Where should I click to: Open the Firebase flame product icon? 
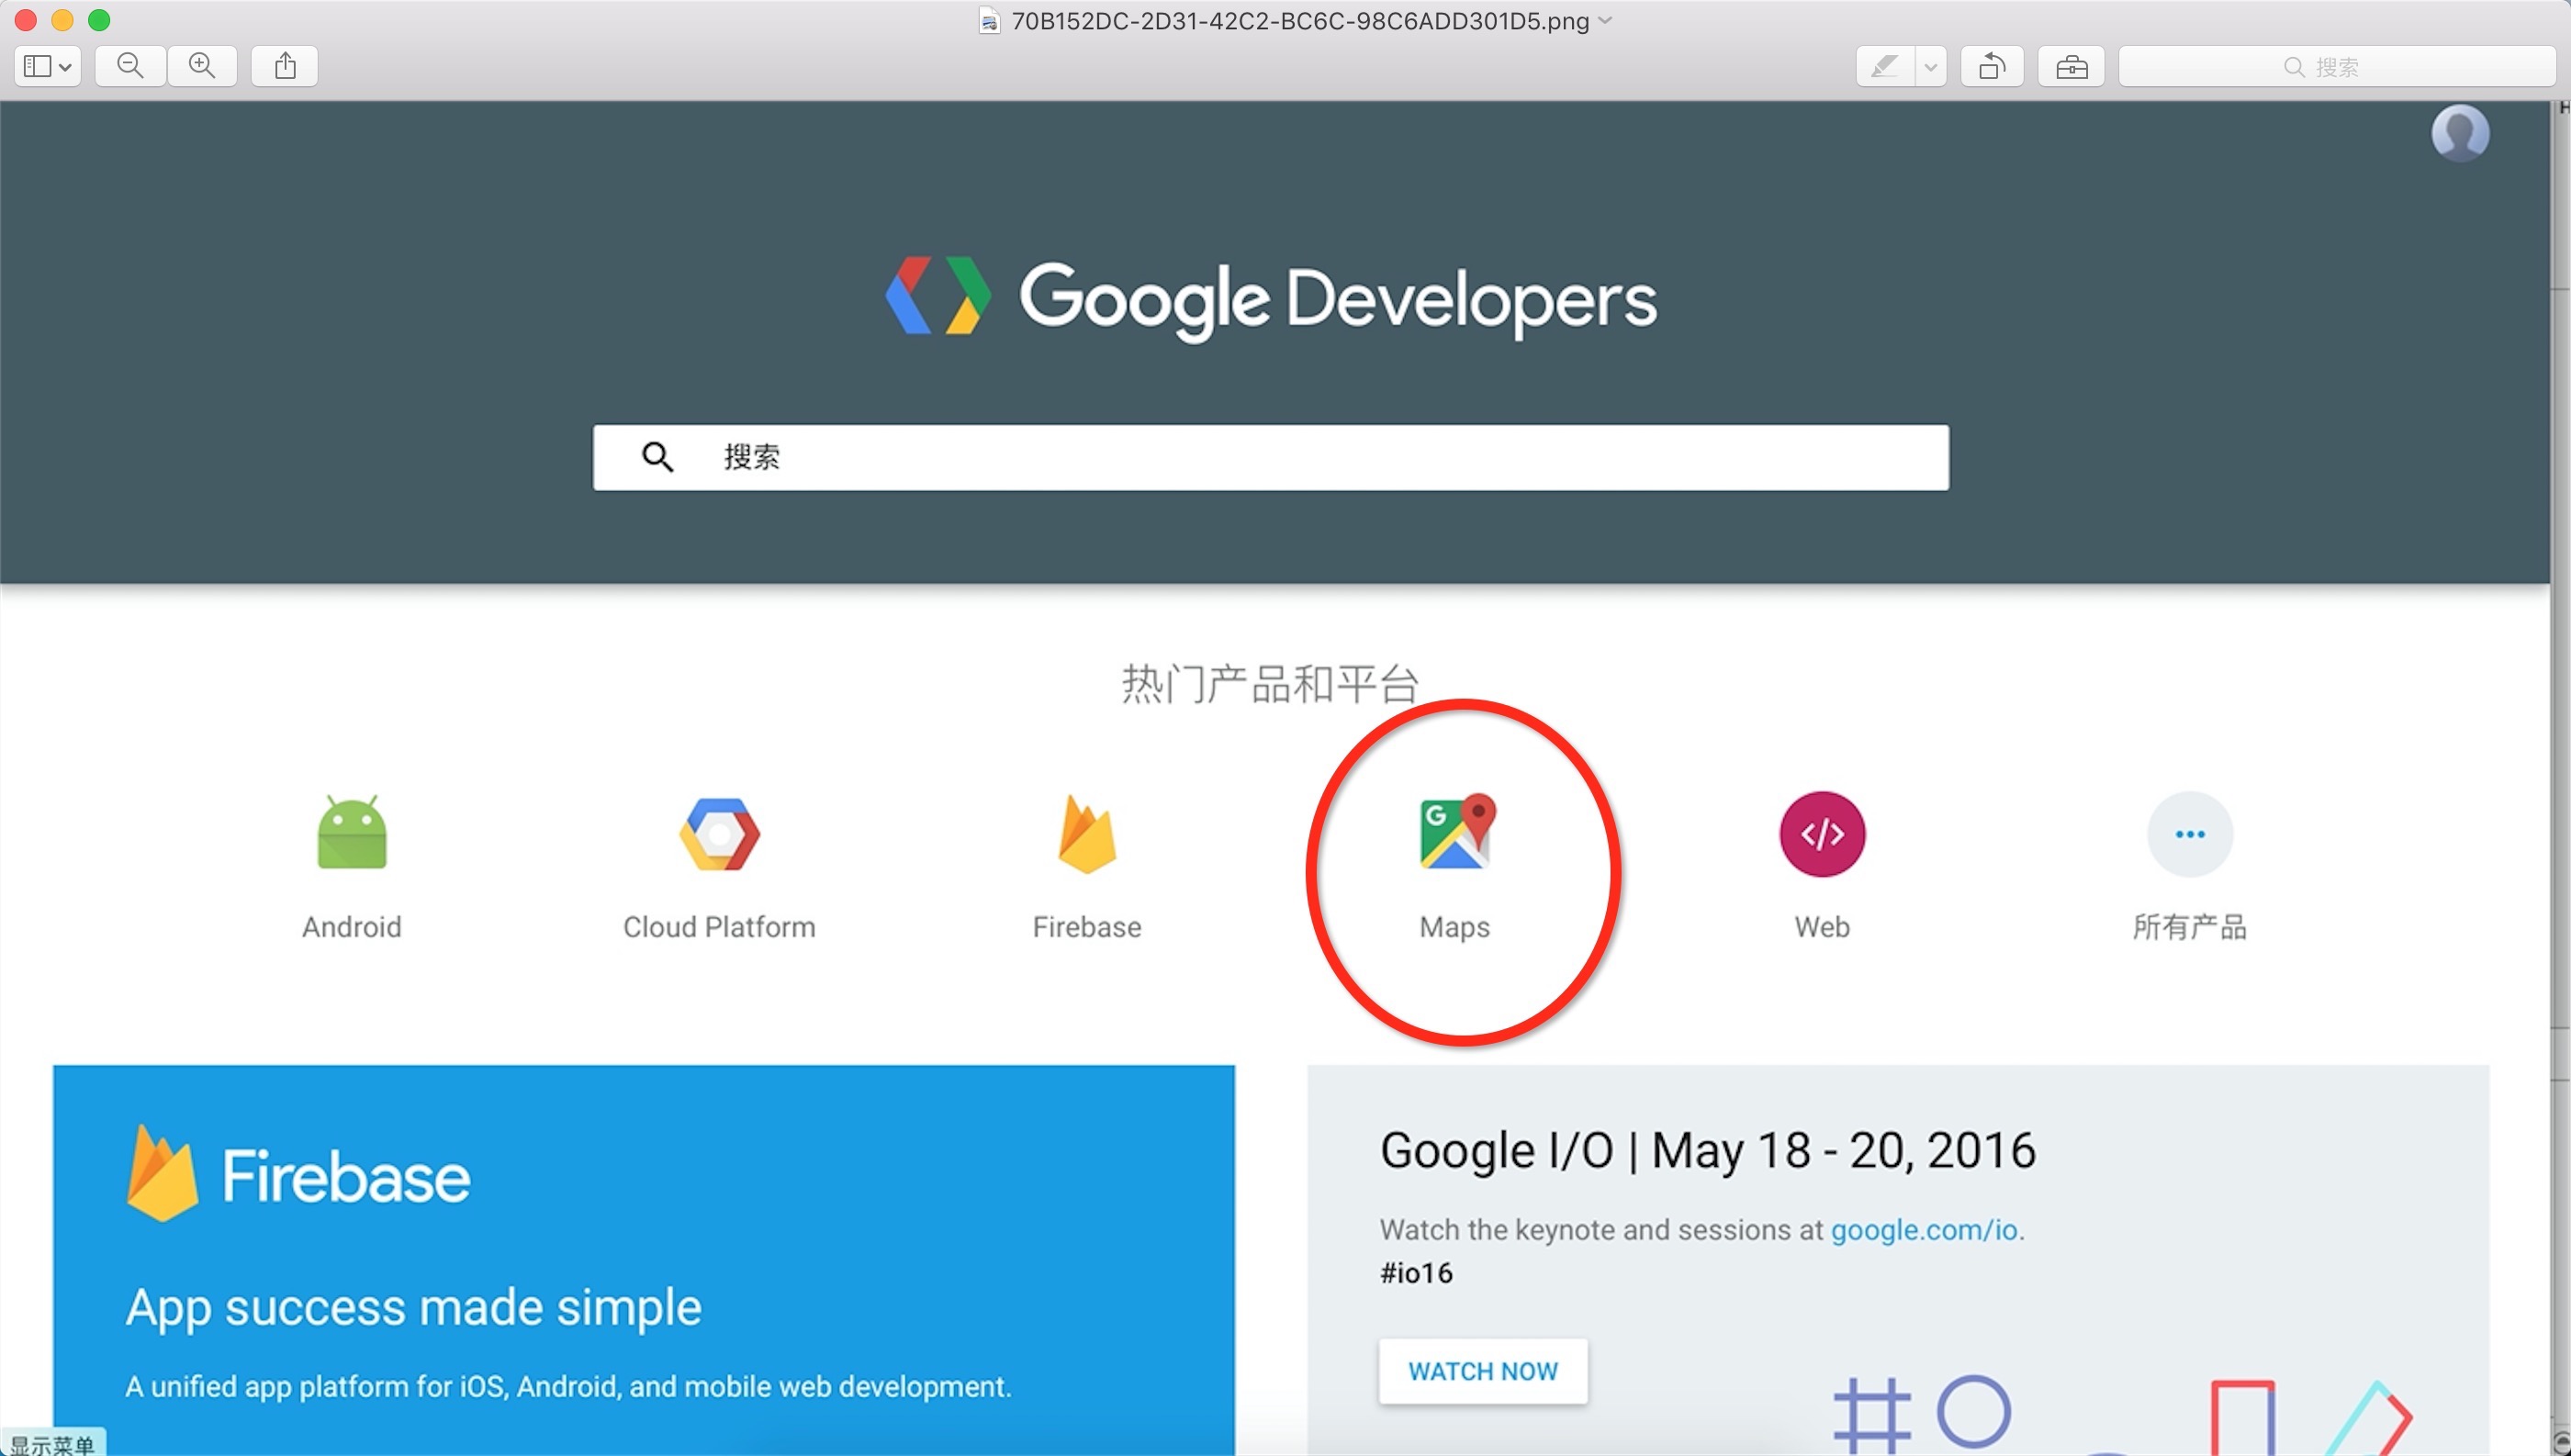tap(1087, 833)
